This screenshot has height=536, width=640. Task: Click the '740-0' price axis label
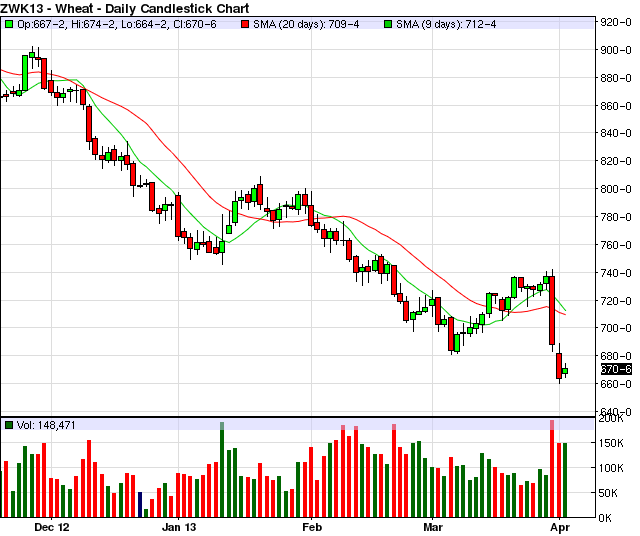tap(616, 273)
